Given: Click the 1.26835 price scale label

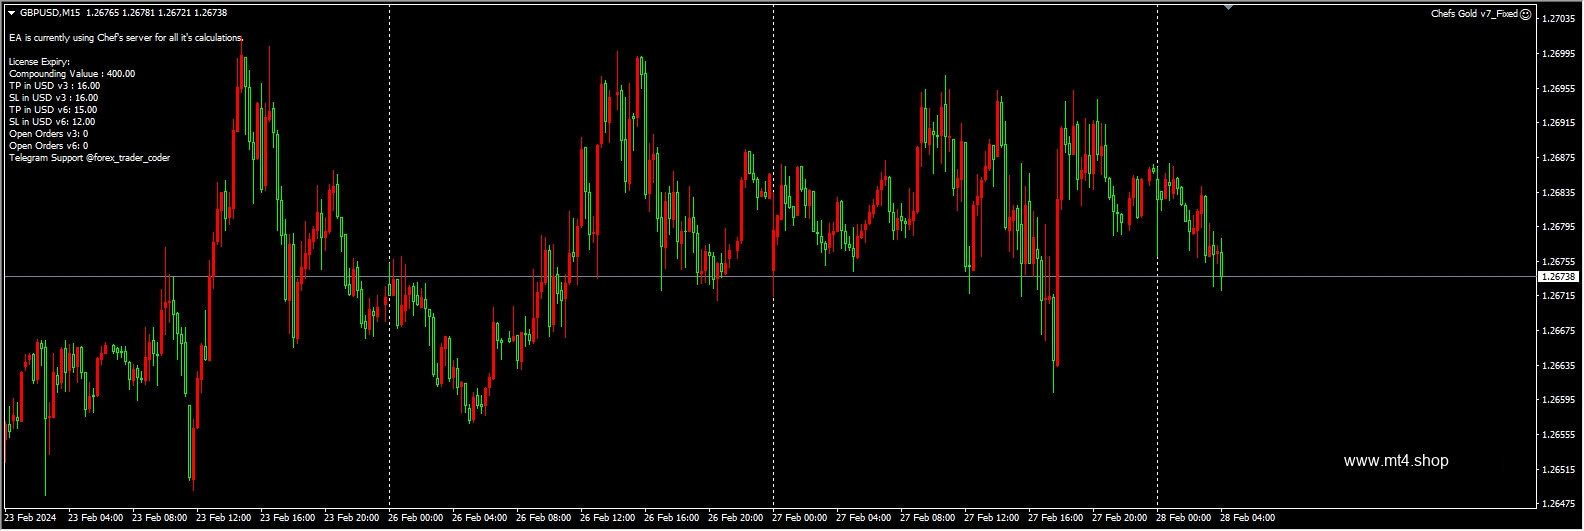Looking at the screenshot, I should tap(1559, 192).
